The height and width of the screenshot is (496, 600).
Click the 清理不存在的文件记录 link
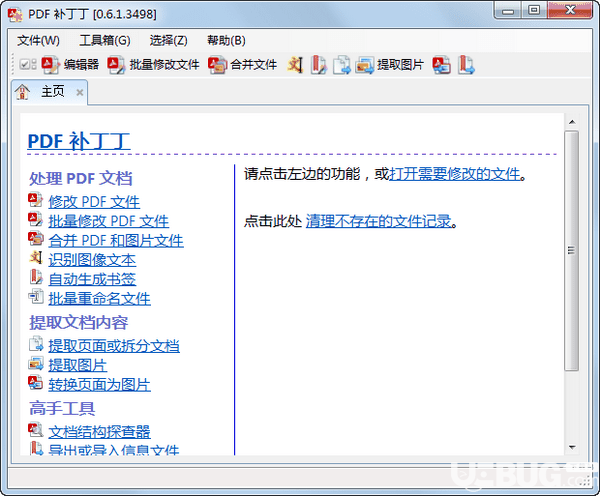click(378, 221)
